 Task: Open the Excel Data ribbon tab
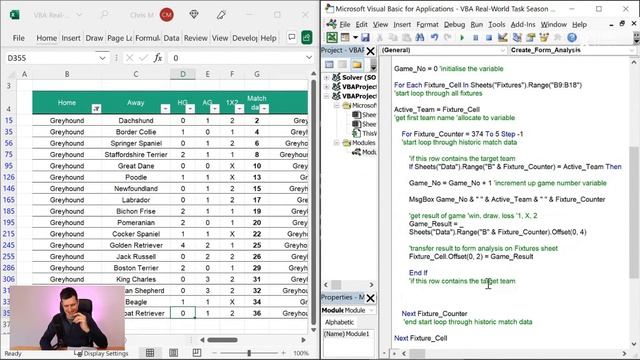click(x=171, y=38)
